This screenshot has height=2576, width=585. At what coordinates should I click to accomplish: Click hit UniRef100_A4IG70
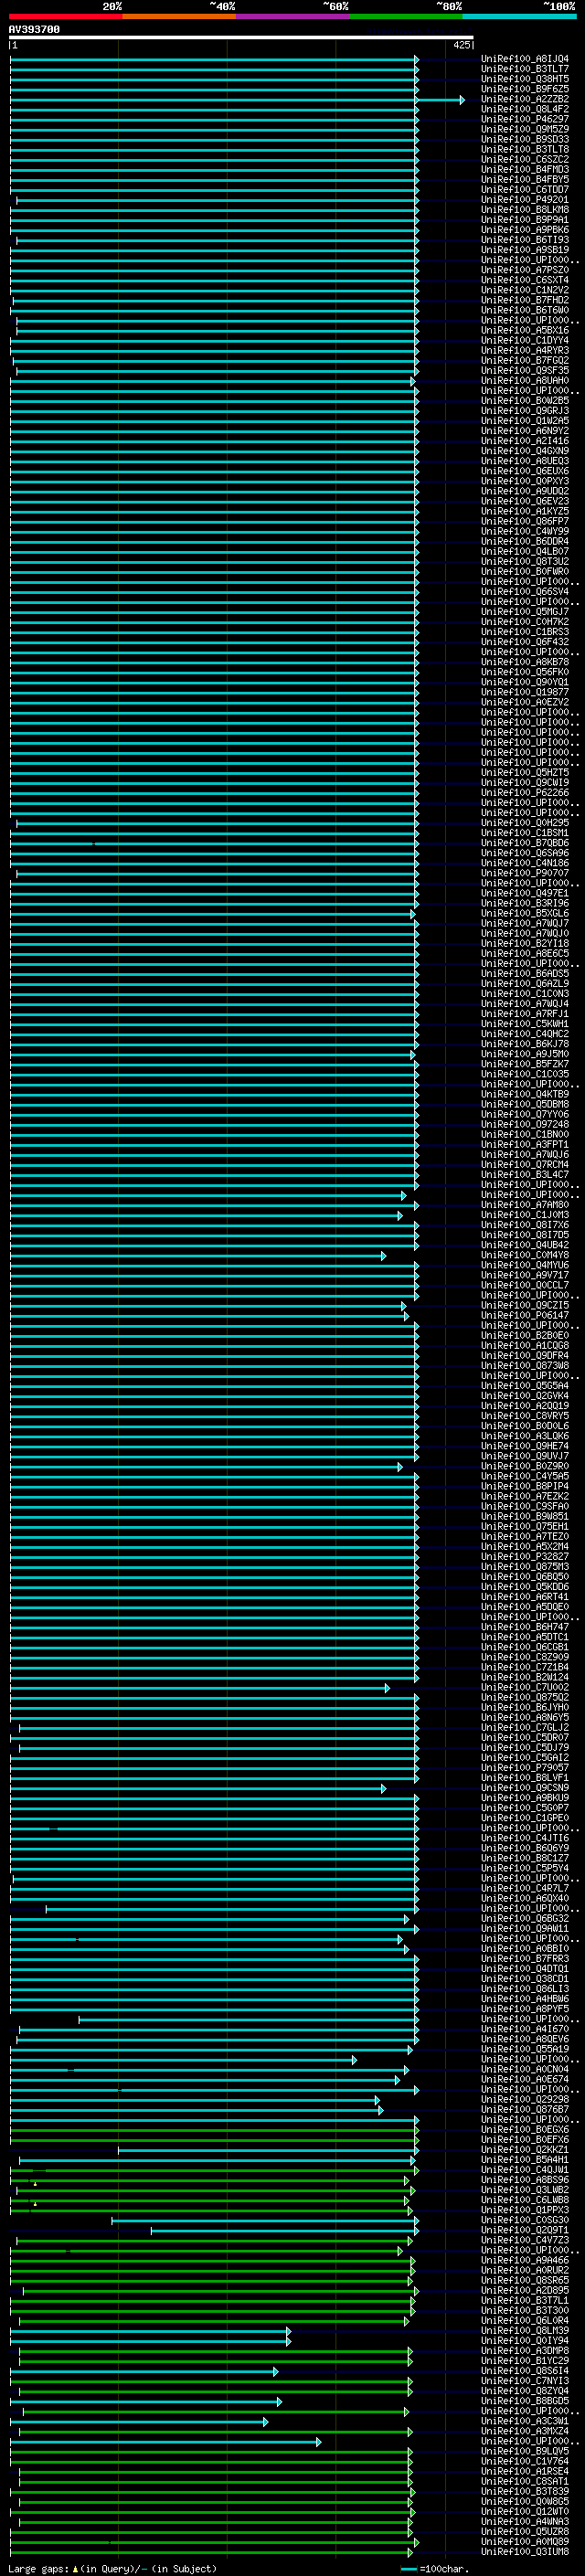tap(525, 2029)
